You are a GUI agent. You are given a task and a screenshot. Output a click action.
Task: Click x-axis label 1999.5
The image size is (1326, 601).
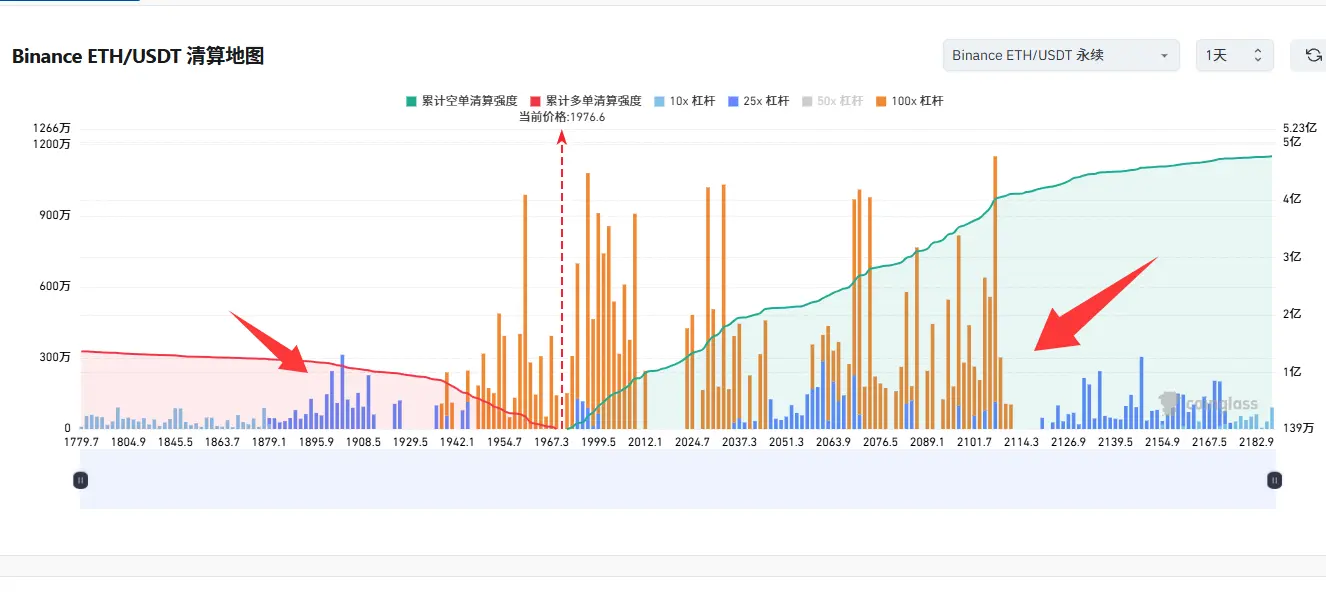(598, 442)
